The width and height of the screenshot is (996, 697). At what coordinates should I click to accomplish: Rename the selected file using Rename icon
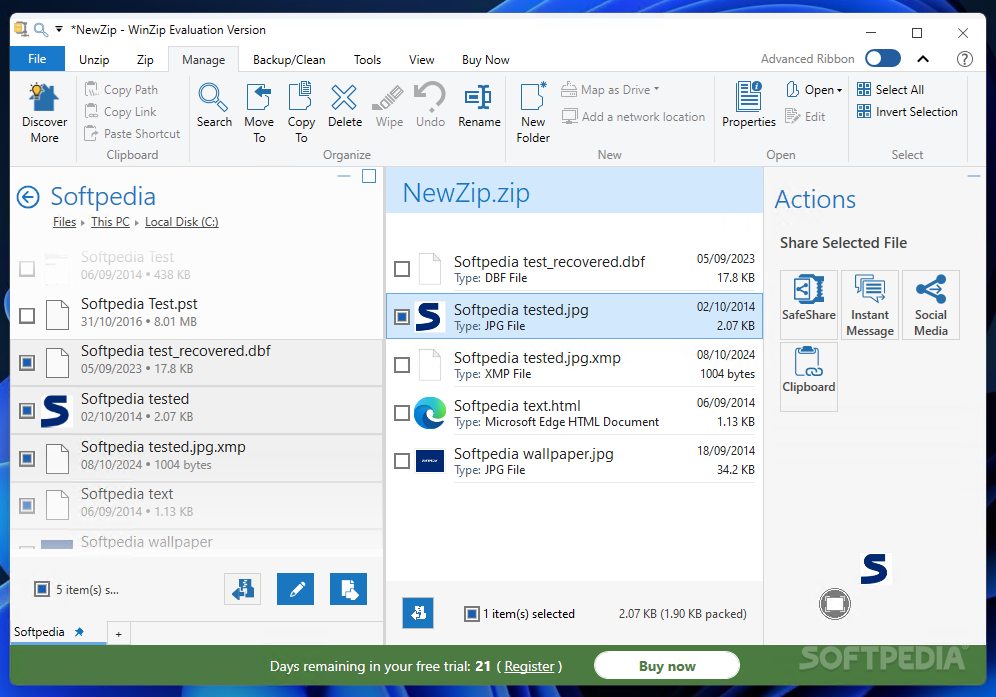[x=479, y=105]
